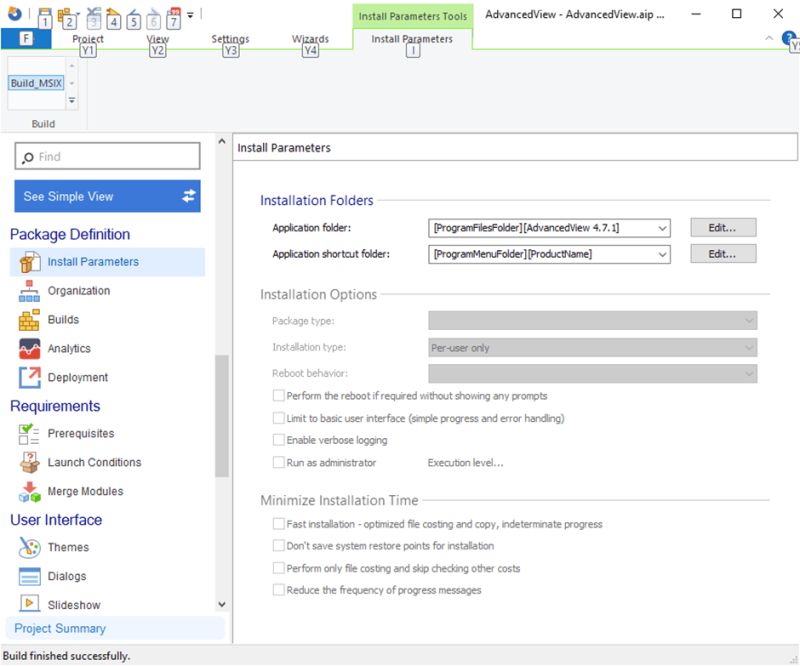Enable verbose logging
Screen dimensions: 800x666
pos(279,440)
